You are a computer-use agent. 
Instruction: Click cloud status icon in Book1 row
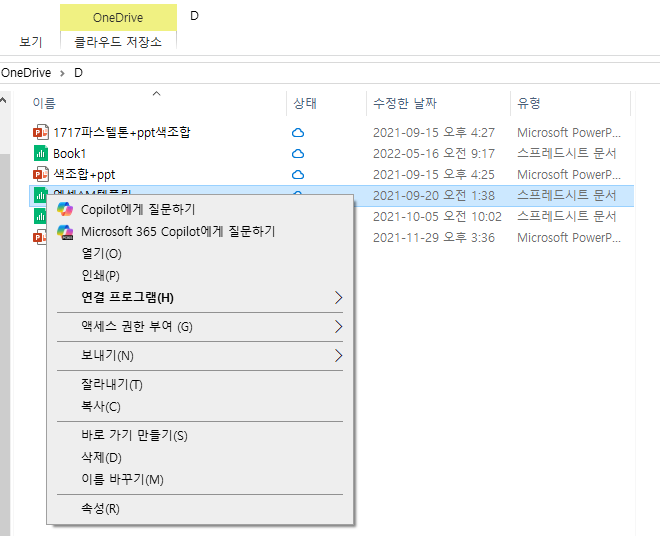pyautogui.click(x=298, y=154)
